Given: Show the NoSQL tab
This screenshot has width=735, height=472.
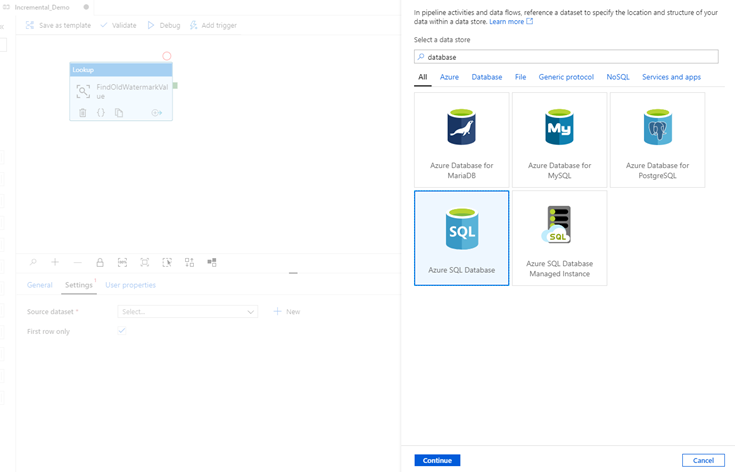Looking at the screenshot, I should tap(618, 77).
